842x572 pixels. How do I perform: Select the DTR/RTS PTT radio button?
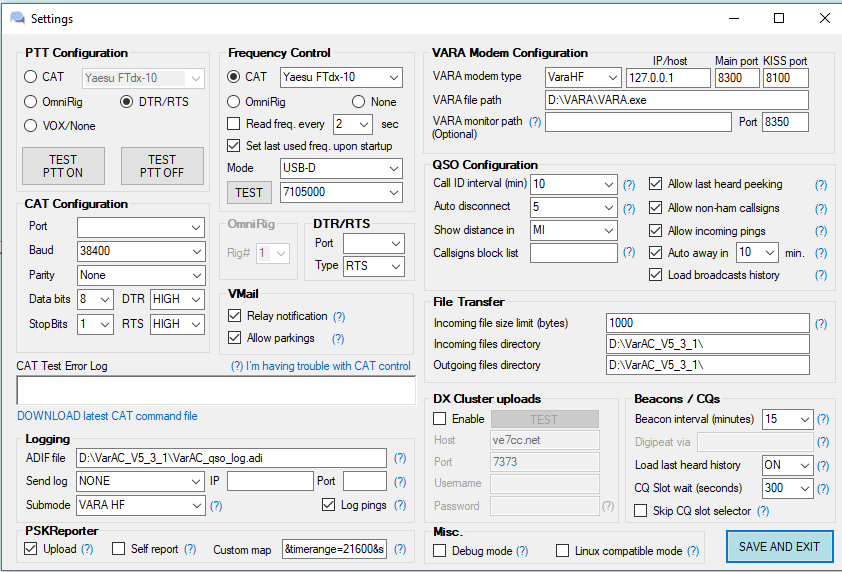127,101
